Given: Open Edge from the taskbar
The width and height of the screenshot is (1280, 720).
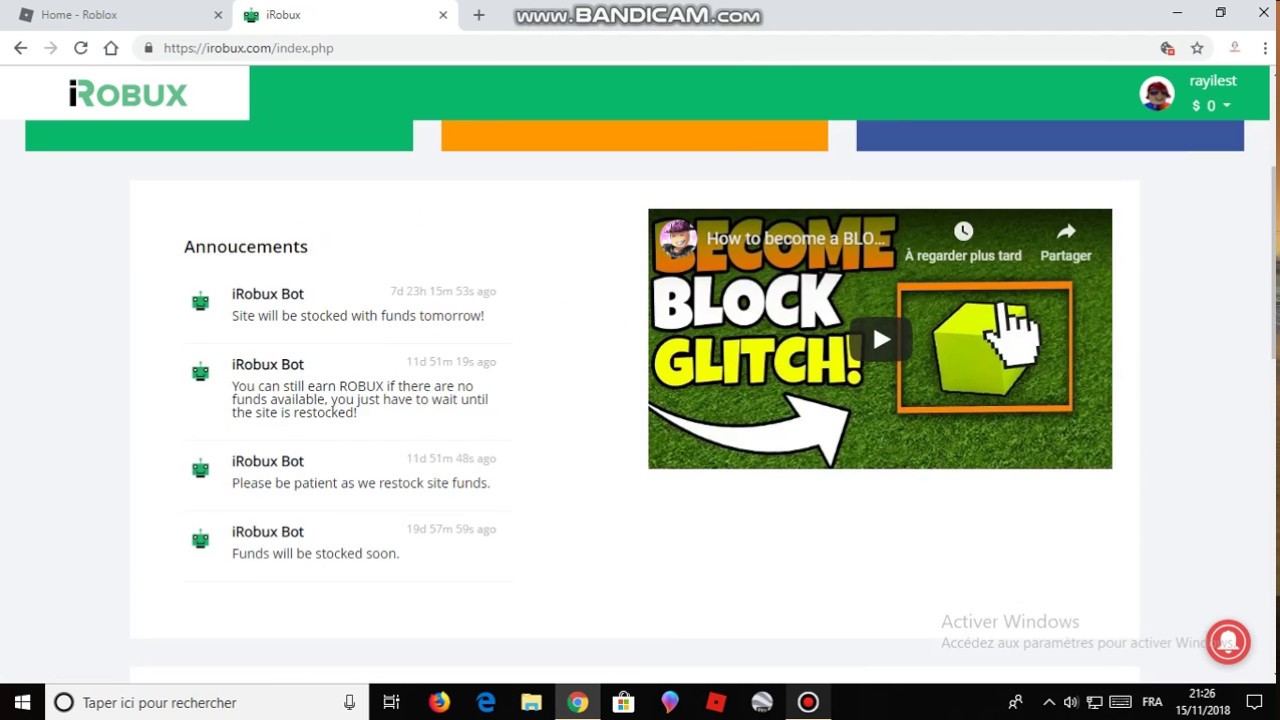Looking at the screenshot, I should [x=486, y=702].
